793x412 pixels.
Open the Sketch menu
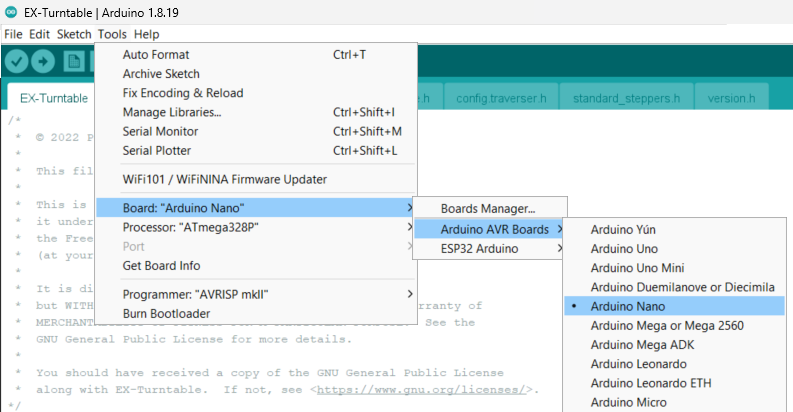pyautogui.click(x=73, y=34)
